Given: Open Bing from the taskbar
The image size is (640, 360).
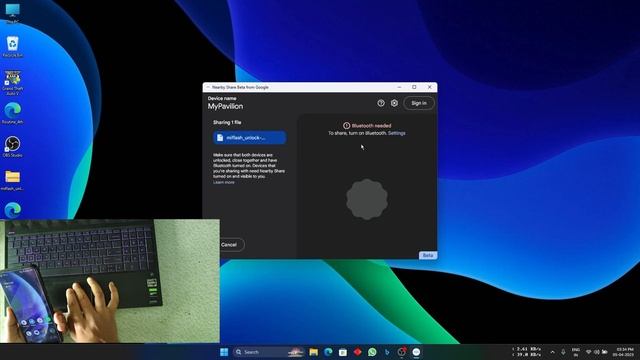Looking at the screenshot, I should pos(387,352).
